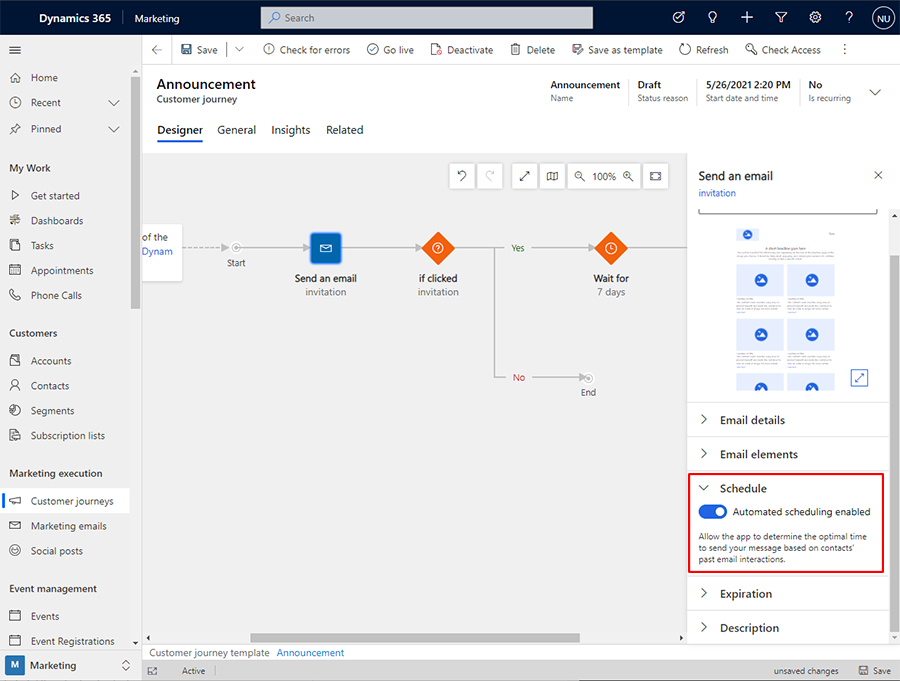The width and height of the screenshot is (900, 681).
Task: Expand the Save button split arrow
Action: pos(236,49)
